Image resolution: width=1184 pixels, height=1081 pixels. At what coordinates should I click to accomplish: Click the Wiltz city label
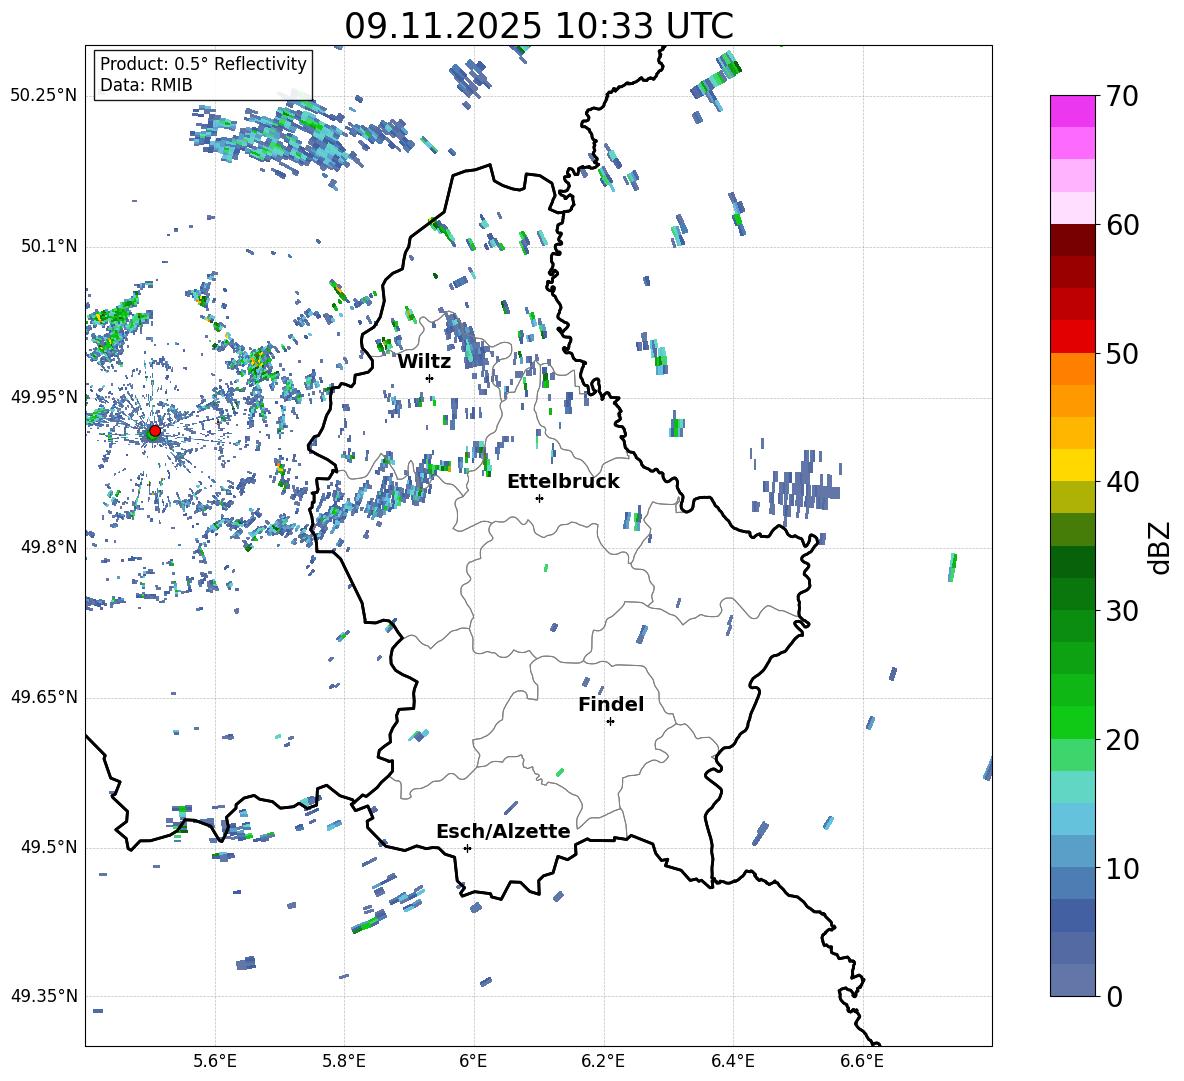(424, 362)
